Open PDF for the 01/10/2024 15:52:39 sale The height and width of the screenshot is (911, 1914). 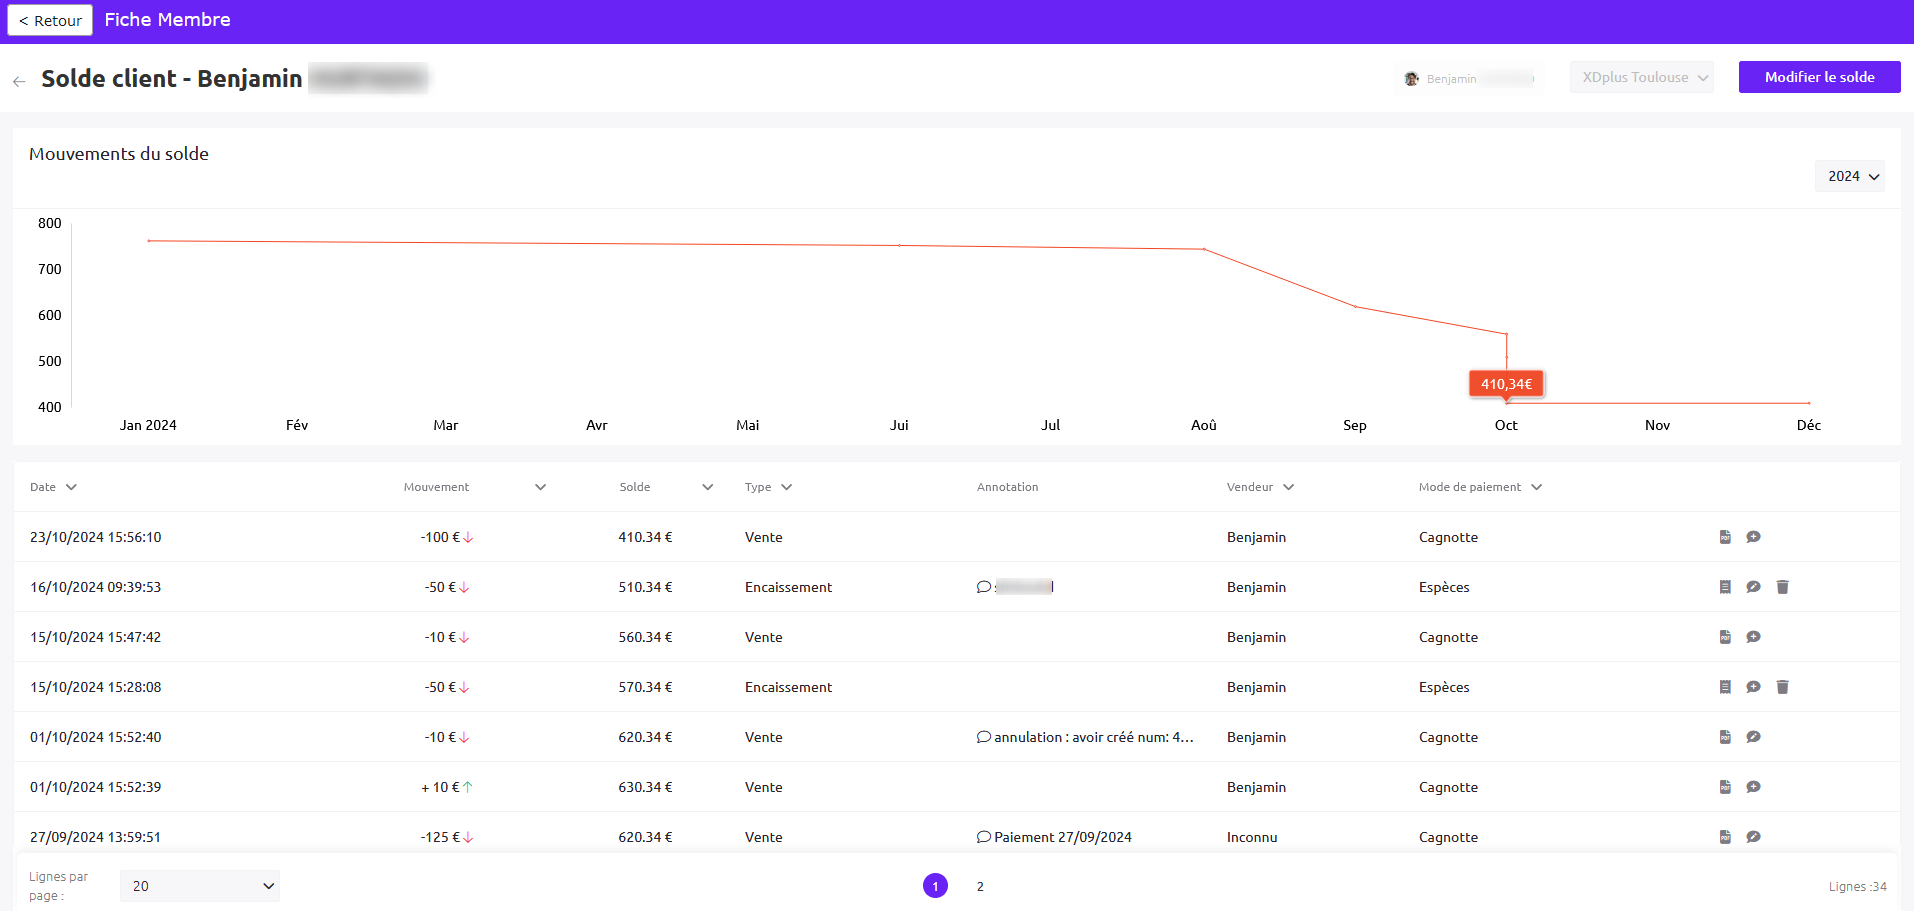1725,787
